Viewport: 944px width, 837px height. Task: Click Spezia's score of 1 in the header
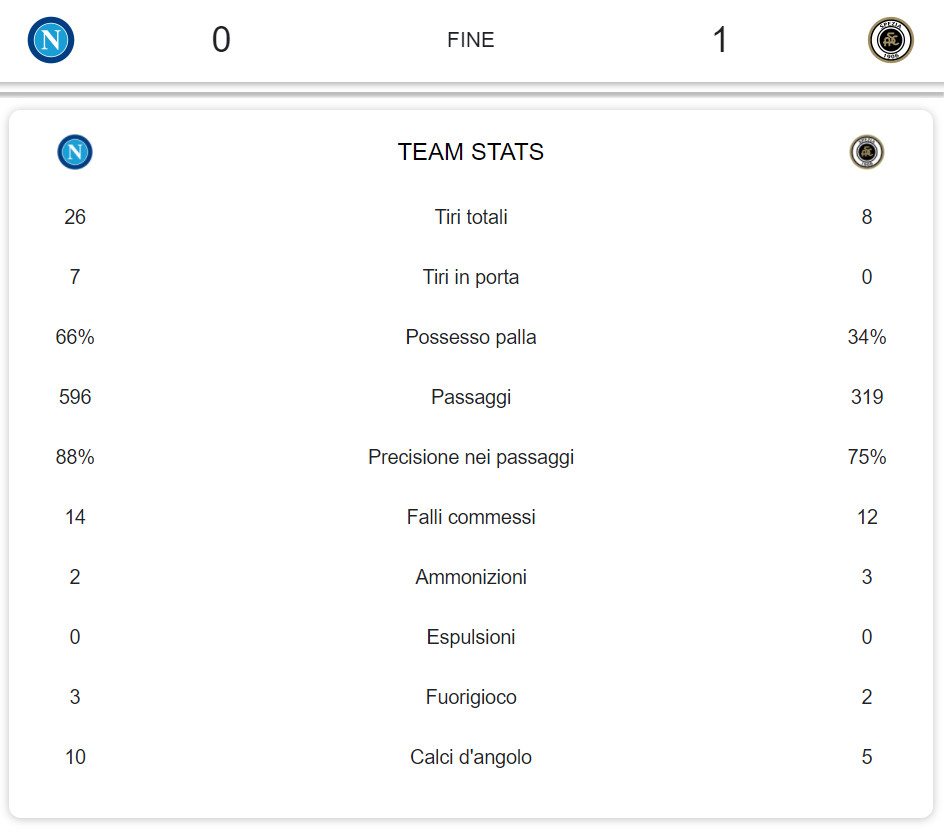click(x=719, y=40)
